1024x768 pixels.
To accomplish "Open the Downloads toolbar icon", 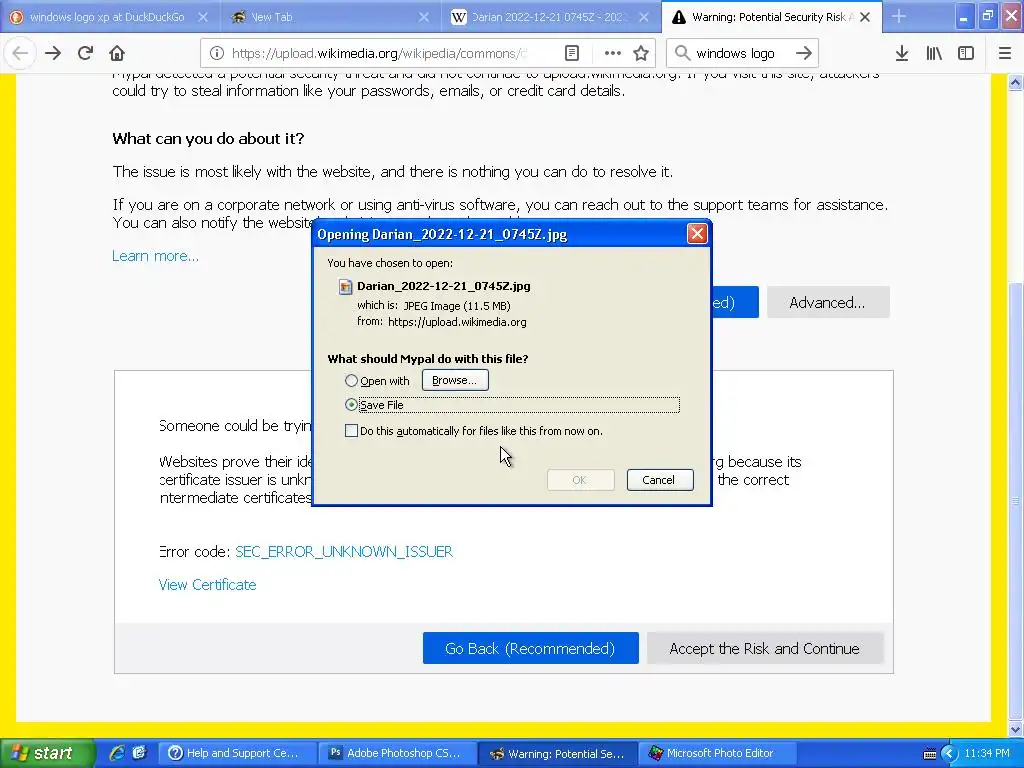I will click(x=902, y=54).
